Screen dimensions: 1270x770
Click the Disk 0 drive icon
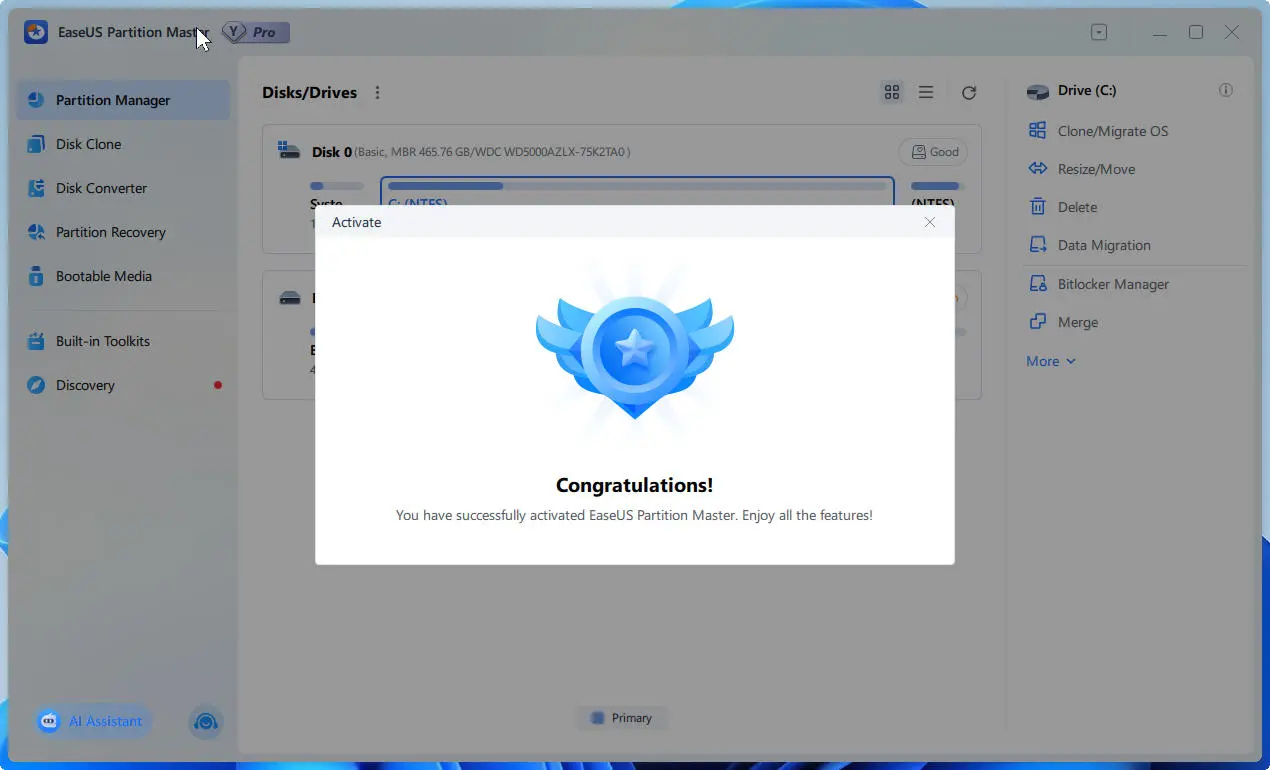click(x=289, y=151)
